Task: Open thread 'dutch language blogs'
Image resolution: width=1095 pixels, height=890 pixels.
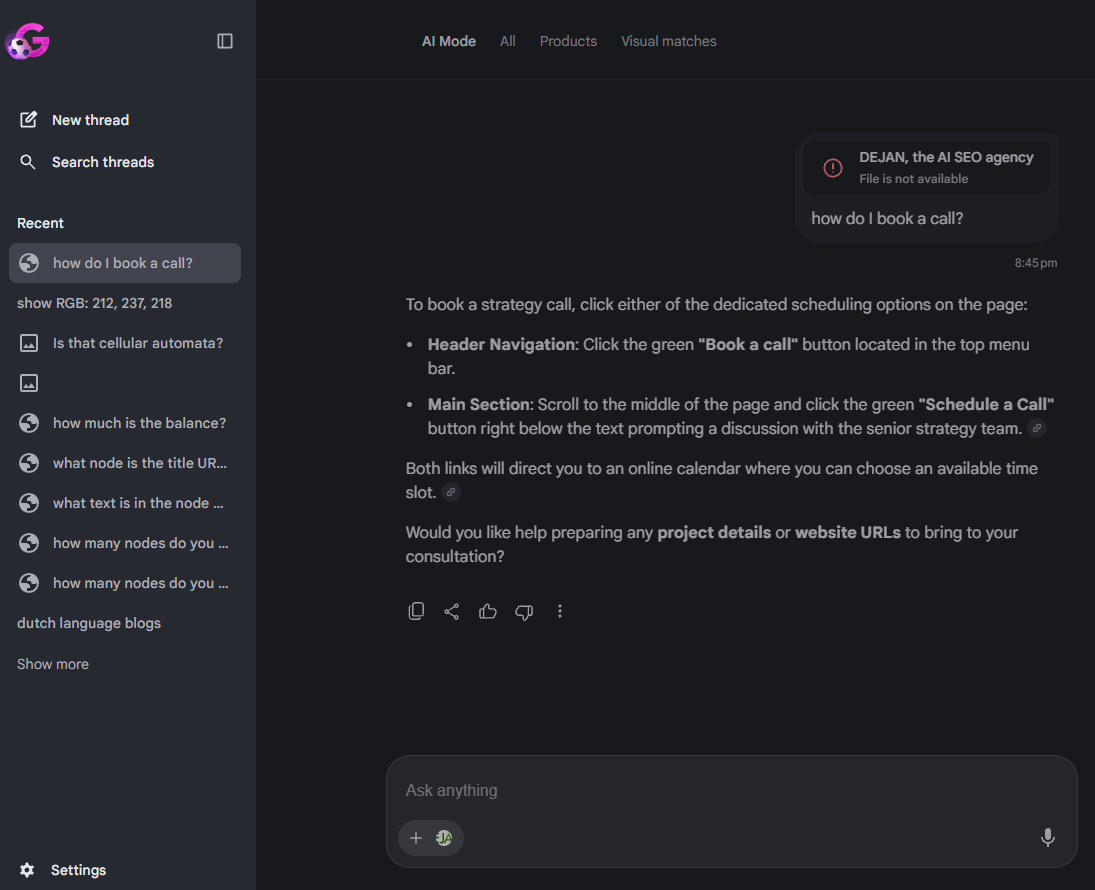Action: (89, 623)
